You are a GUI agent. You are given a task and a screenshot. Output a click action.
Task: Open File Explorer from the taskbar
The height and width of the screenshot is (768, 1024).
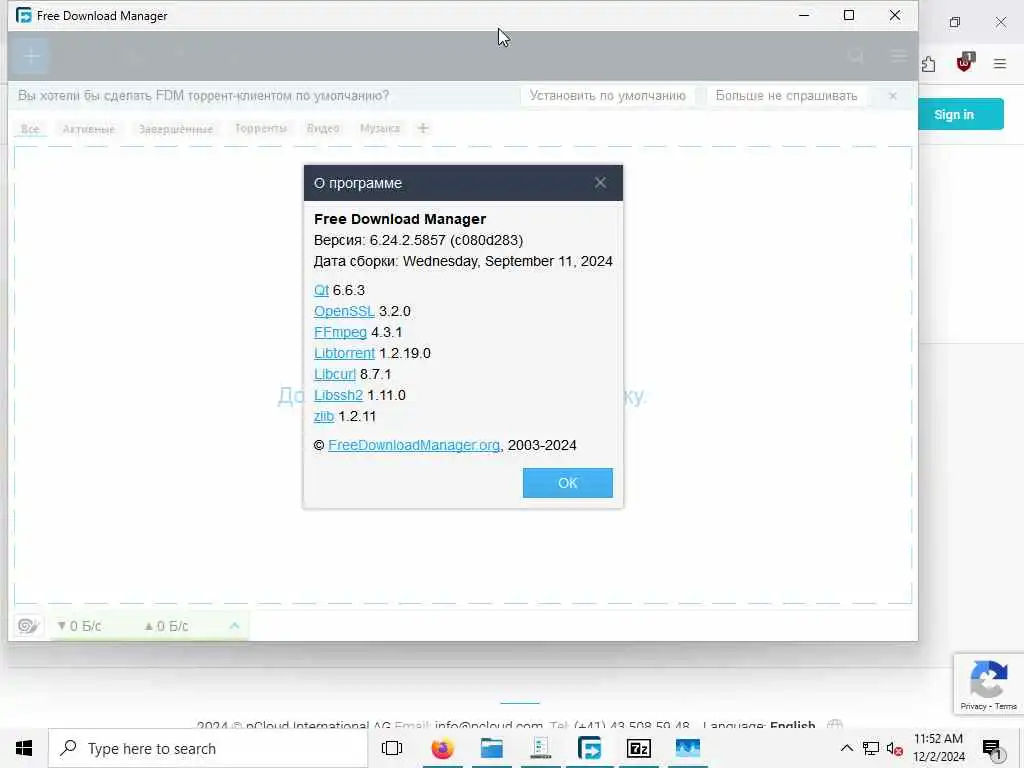(492, 748)
